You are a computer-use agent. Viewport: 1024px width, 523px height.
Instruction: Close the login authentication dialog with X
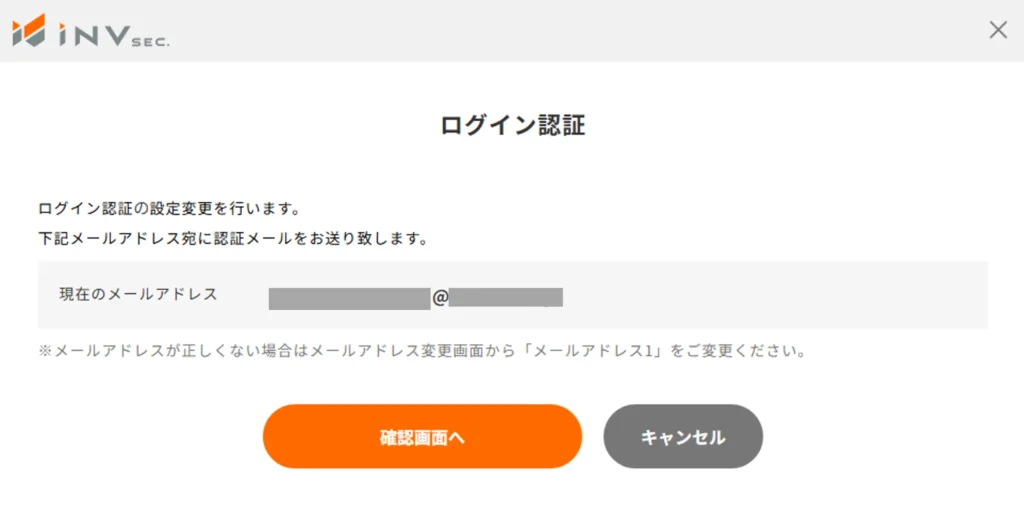pos(997,30)
